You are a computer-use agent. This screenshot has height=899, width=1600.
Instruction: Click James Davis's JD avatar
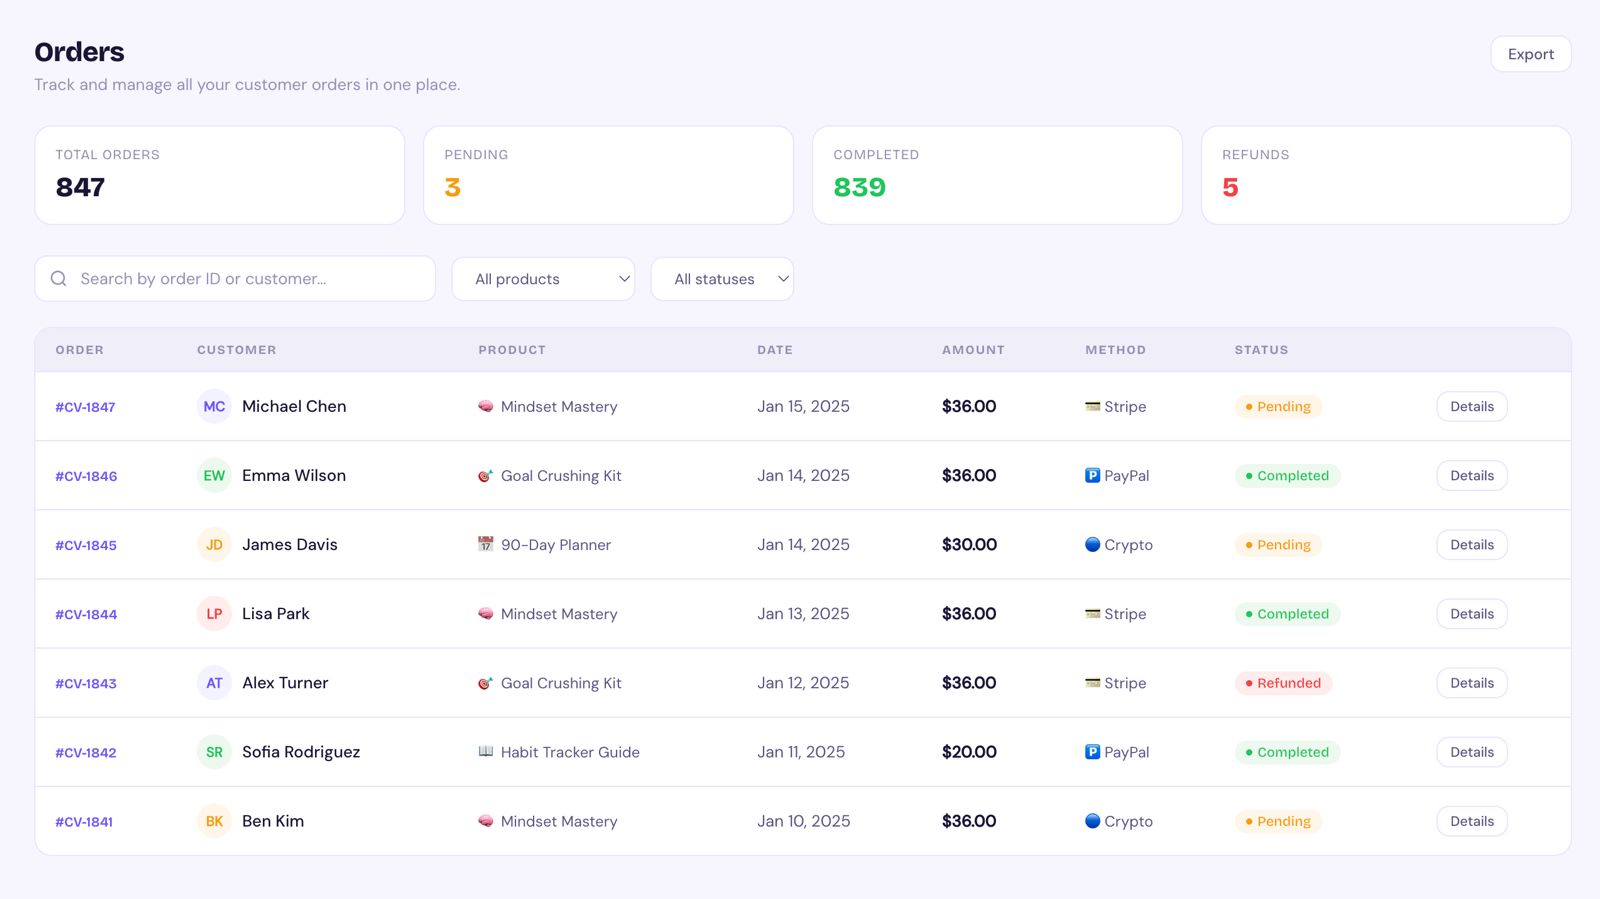[x=214, y=545]
